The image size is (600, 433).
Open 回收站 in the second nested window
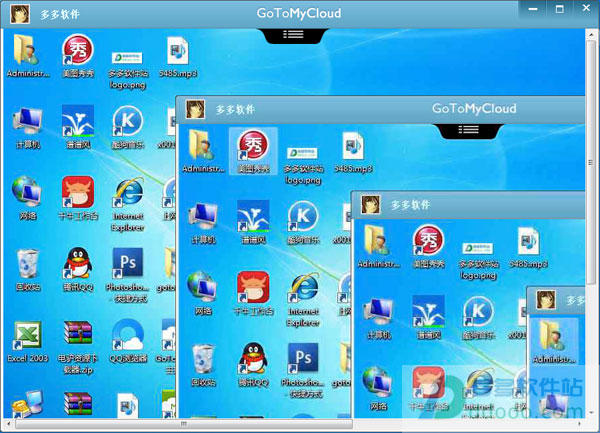pyautogui.click(x=203, y=365)
